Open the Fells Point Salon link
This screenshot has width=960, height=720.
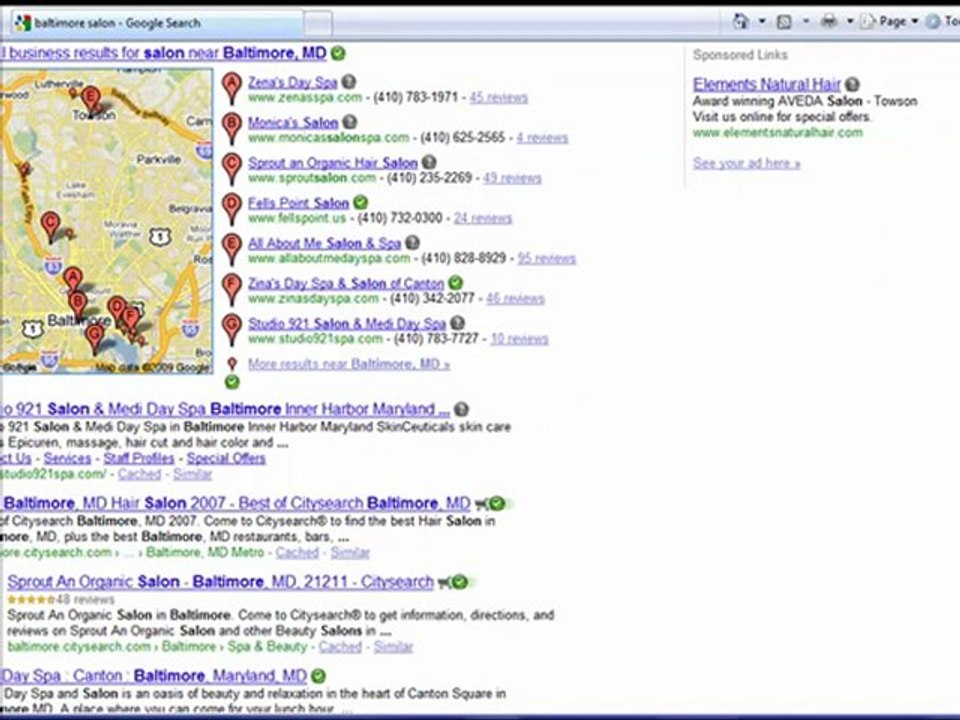click(299, 203)
